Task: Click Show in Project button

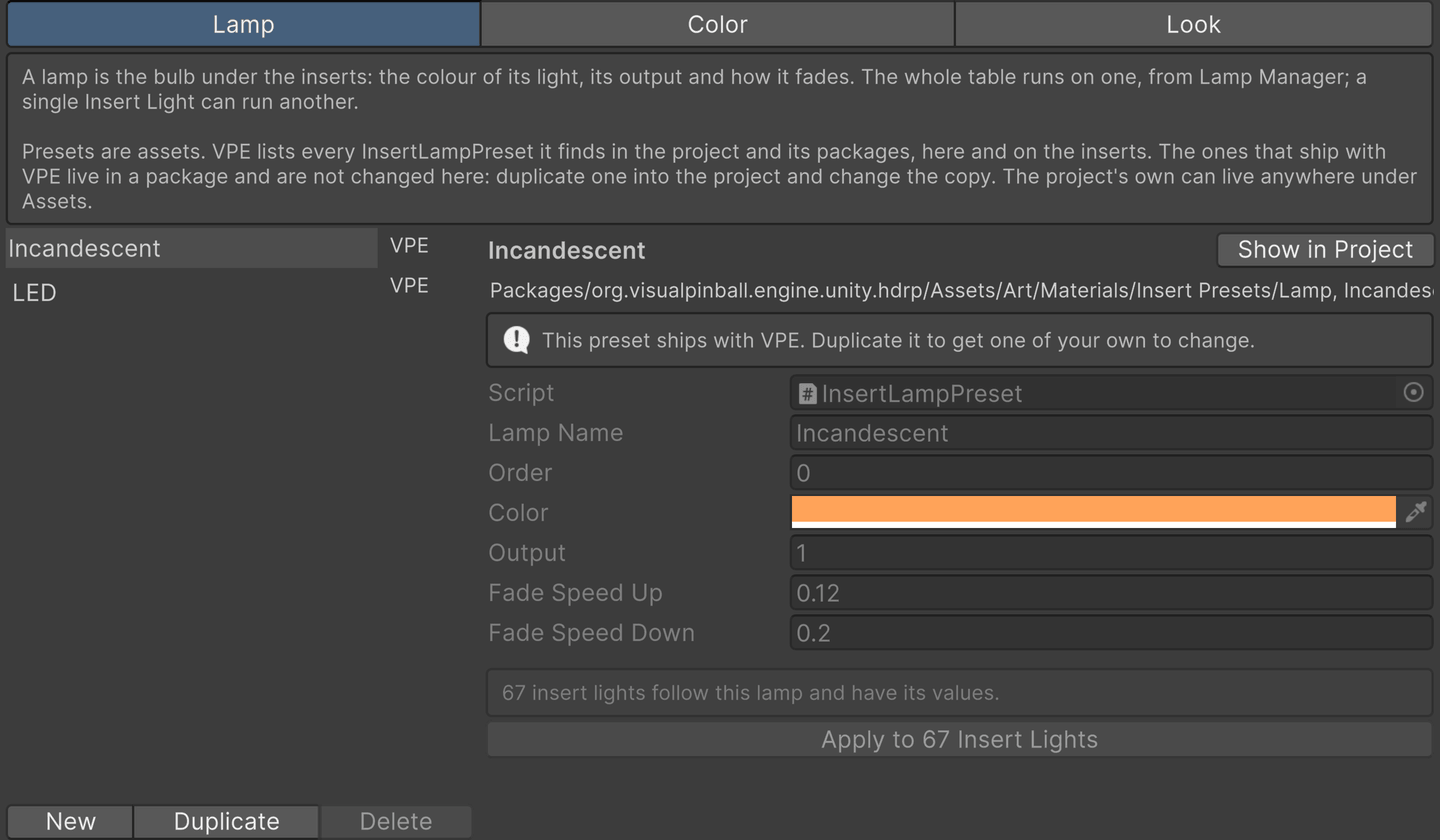Action: point(1325,250)
